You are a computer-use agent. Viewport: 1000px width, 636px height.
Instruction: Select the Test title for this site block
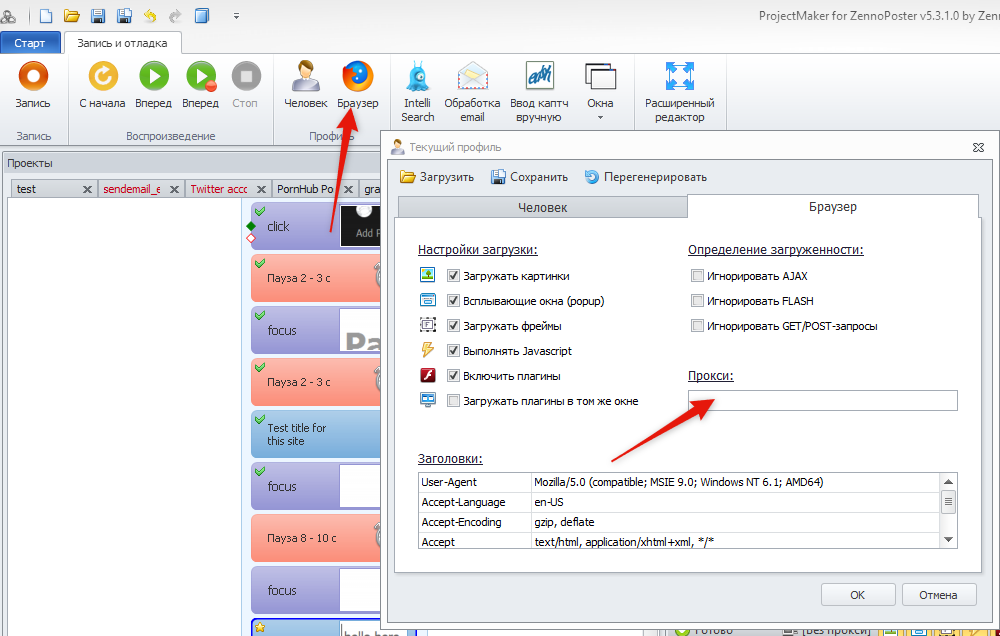(316, 434)
